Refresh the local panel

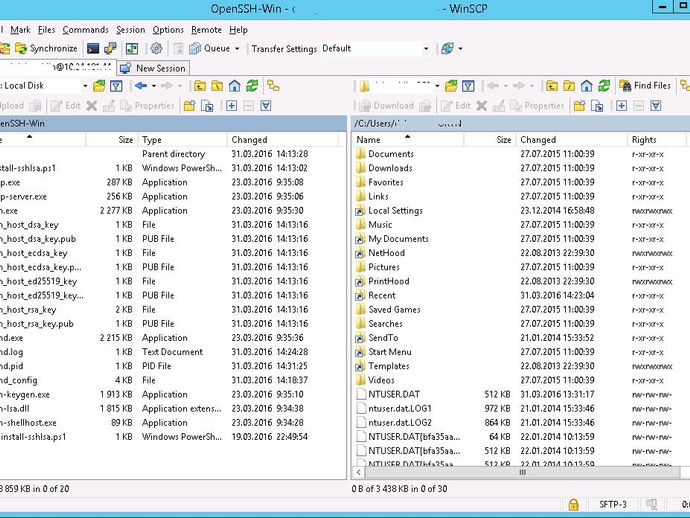[252, 86]
